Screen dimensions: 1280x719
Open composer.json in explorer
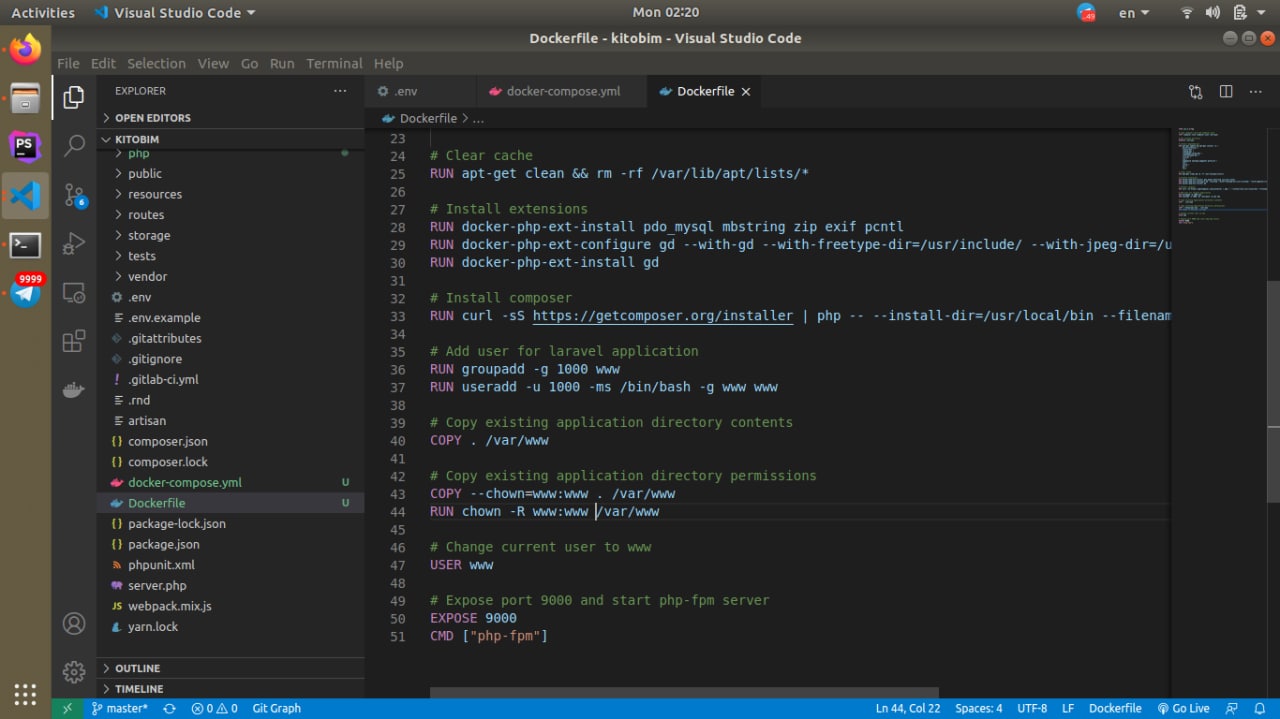[230, 441]
